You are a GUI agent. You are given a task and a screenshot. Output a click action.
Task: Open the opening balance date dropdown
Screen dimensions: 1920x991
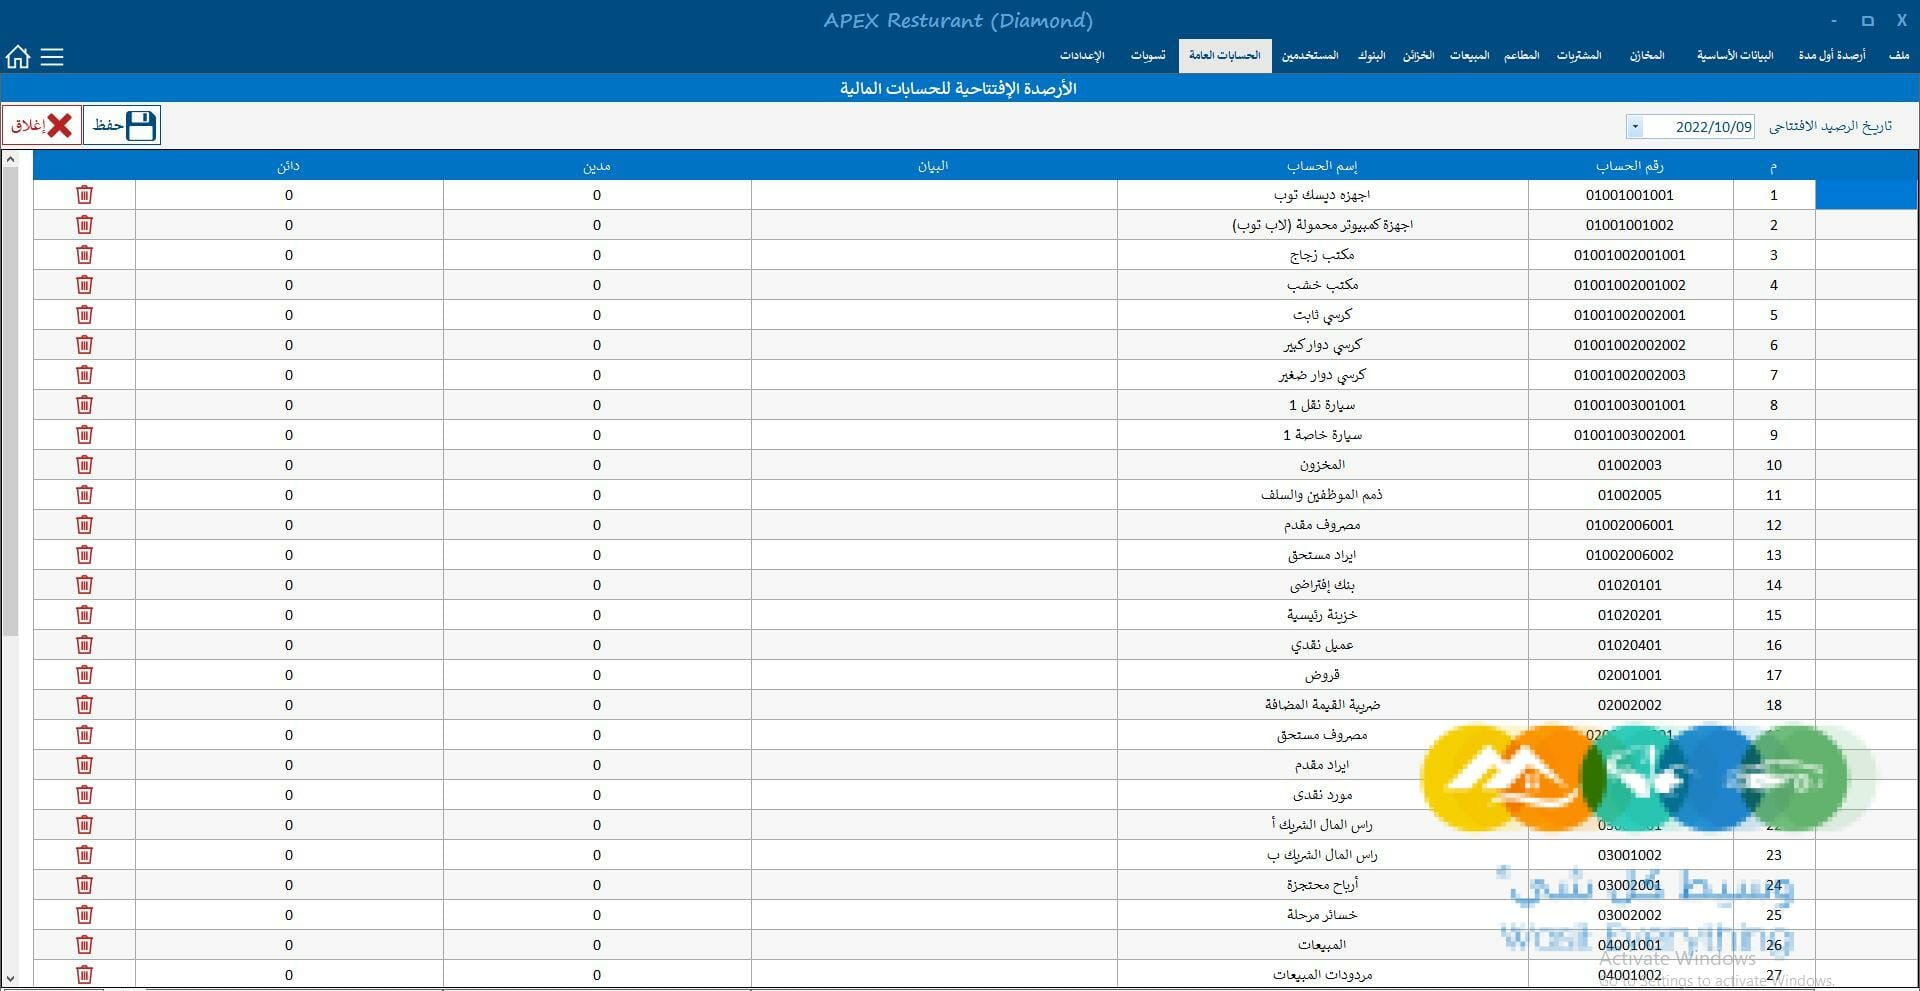[x=1635, y=126]
